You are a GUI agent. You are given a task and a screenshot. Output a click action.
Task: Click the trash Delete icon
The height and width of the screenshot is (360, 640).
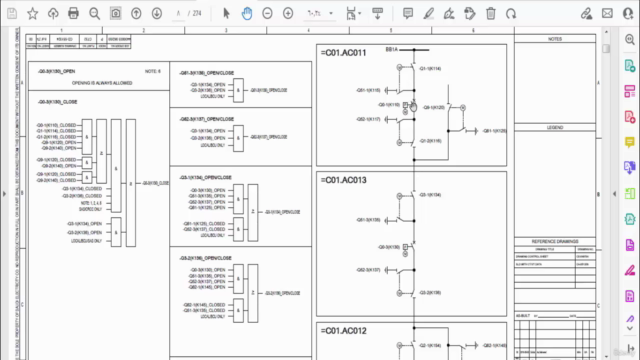[x=491, y=13]
